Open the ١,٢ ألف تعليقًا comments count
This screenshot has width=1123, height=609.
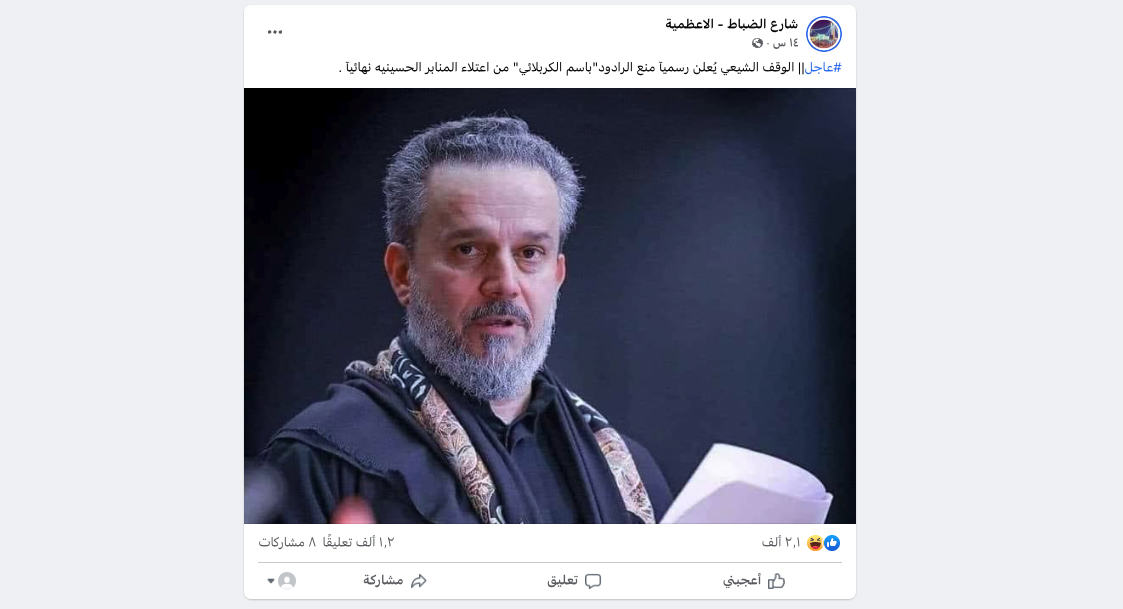point(358,542)
